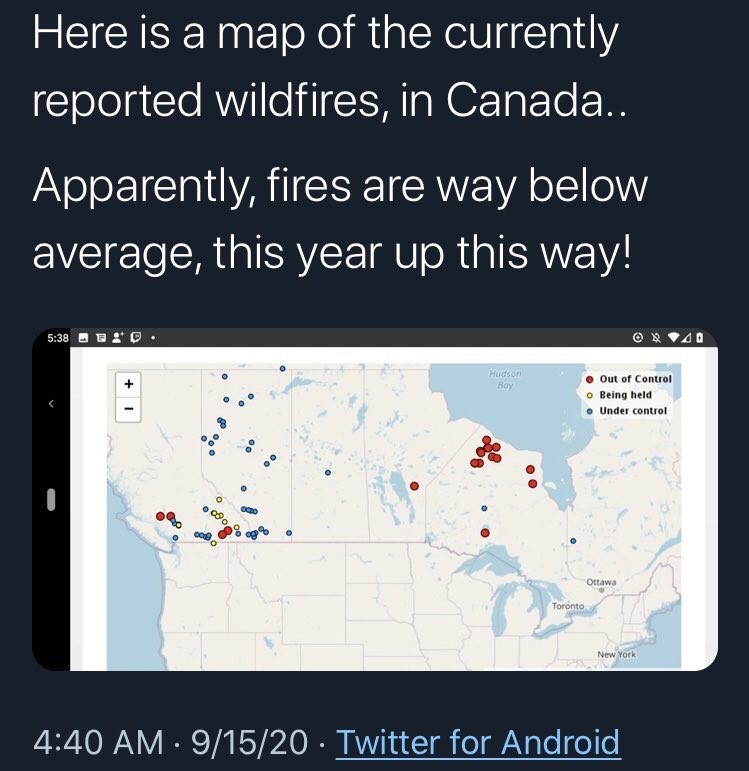
Task: Tap the back chevron on the phone's left edge
Action: [x=51, y=404]
